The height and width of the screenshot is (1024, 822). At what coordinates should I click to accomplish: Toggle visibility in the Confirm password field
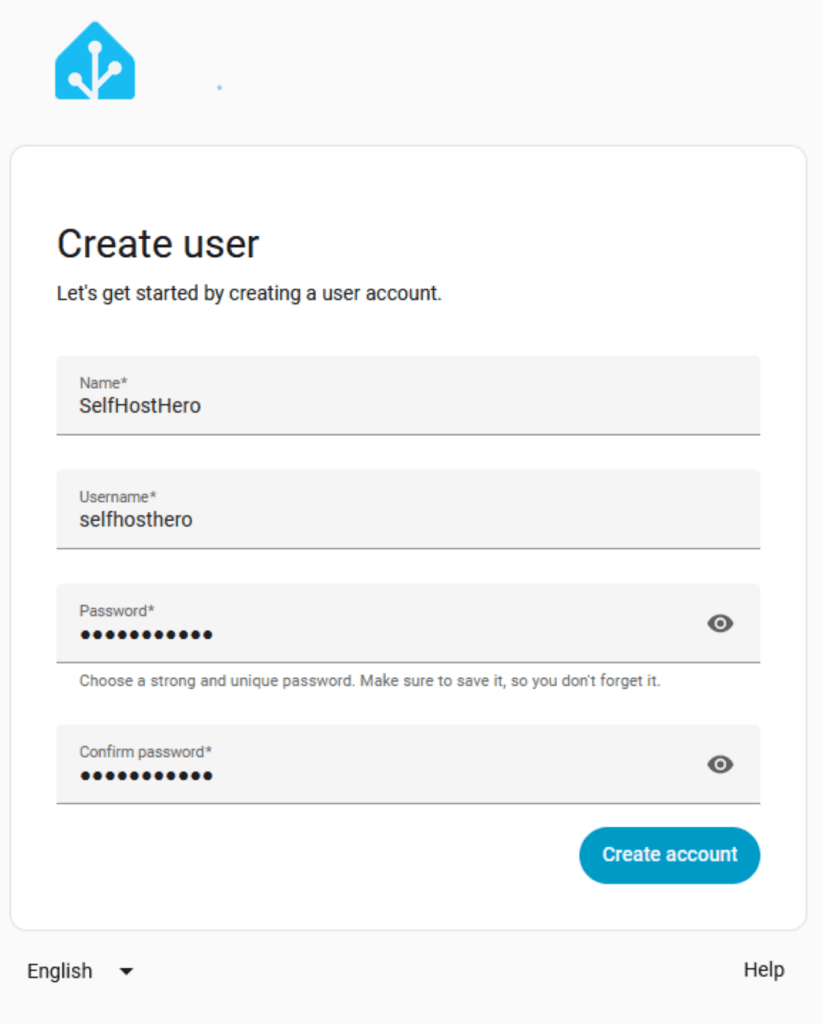[720, 765]
